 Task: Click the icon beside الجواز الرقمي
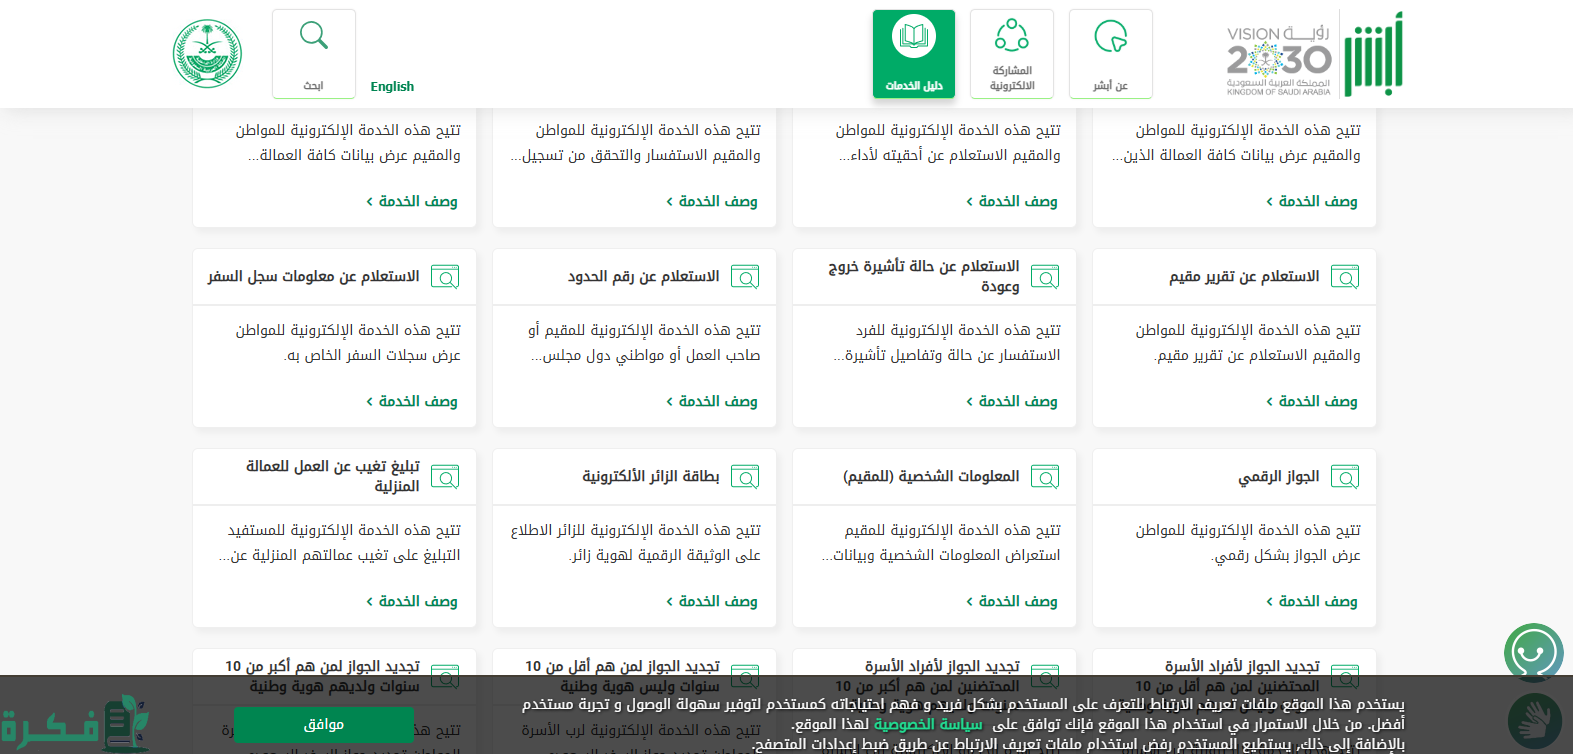tap(1344, 477)
